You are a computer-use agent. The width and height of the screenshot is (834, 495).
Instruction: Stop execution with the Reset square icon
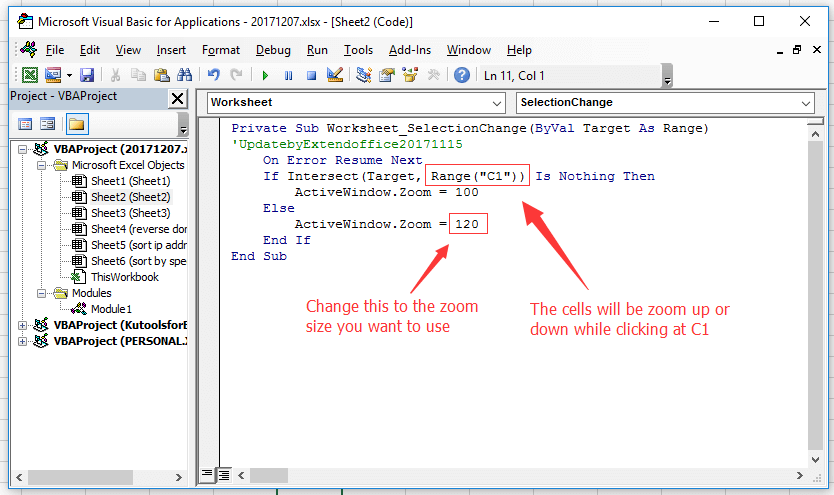click(311, 75)
